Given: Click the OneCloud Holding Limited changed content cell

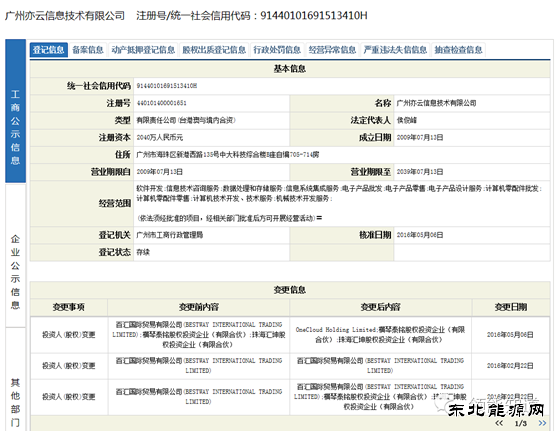Looking at the screenshot, I should pos(380,335).
